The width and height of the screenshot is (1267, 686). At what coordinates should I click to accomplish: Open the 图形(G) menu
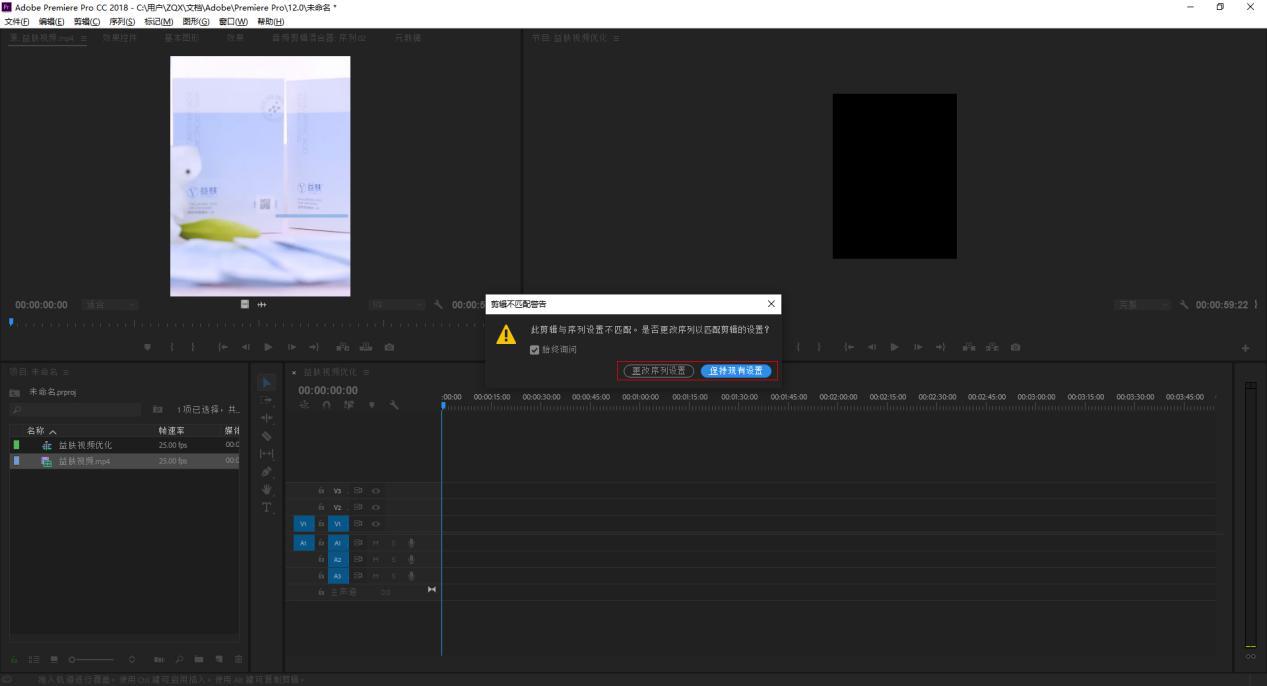click(x=196, y=21)
